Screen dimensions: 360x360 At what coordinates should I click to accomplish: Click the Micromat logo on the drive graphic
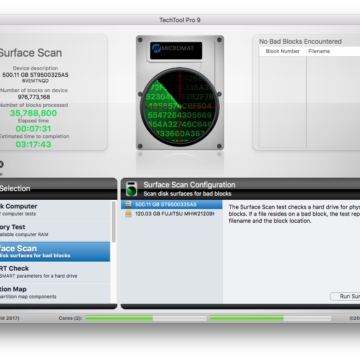[176, 50]
